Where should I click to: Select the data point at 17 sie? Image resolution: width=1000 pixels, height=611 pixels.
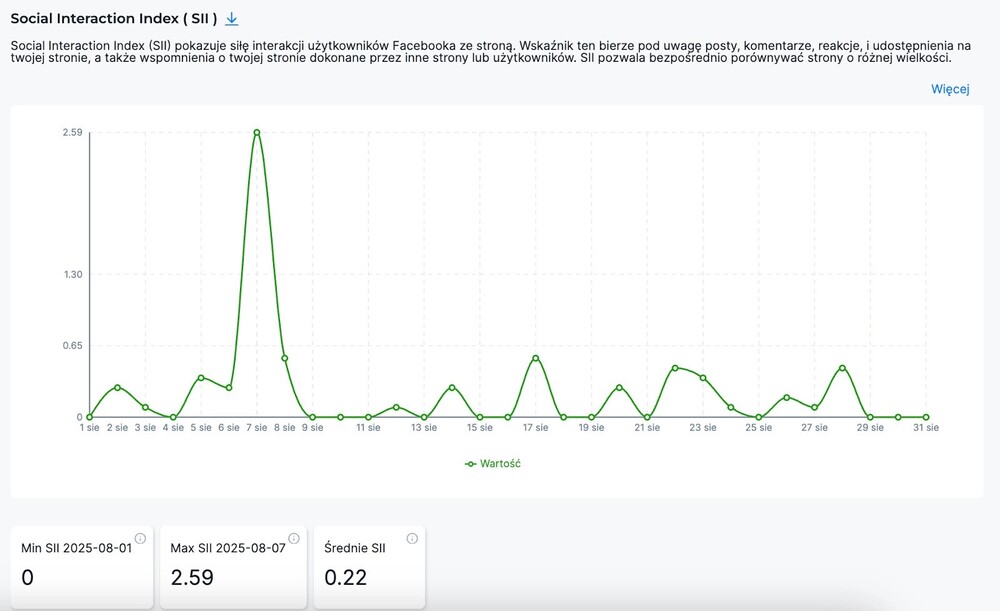(x=536, y=358)
